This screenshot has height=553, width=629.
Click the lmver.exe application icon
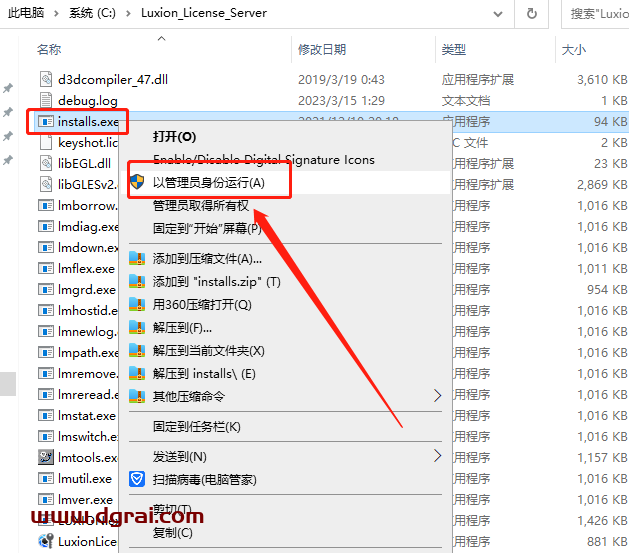(46, 500)
